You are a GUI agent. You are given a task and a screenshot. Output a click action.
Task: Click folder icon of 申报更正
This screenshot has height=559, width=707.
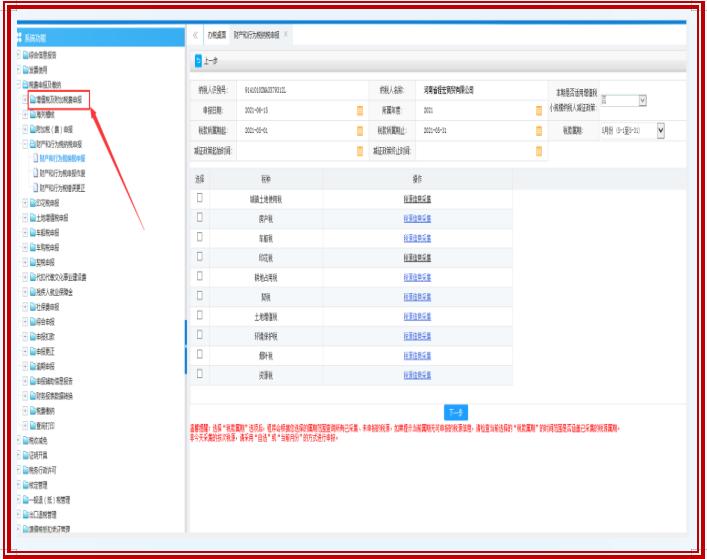pyautogui.click(x=32, y=351)
